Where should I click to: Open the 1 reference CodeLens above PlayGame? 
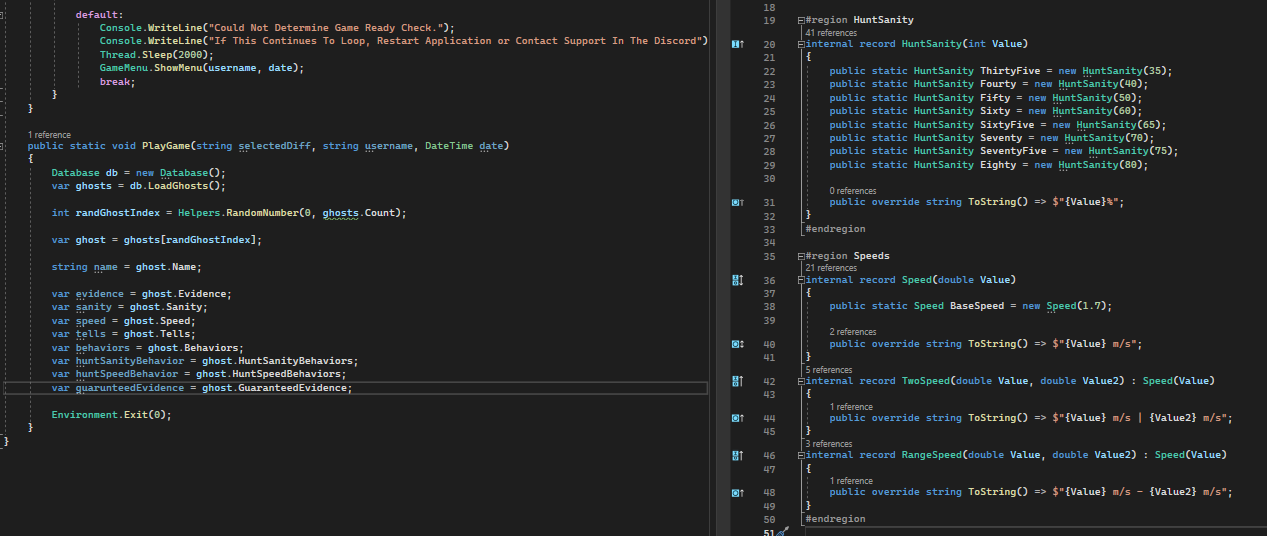49,134
